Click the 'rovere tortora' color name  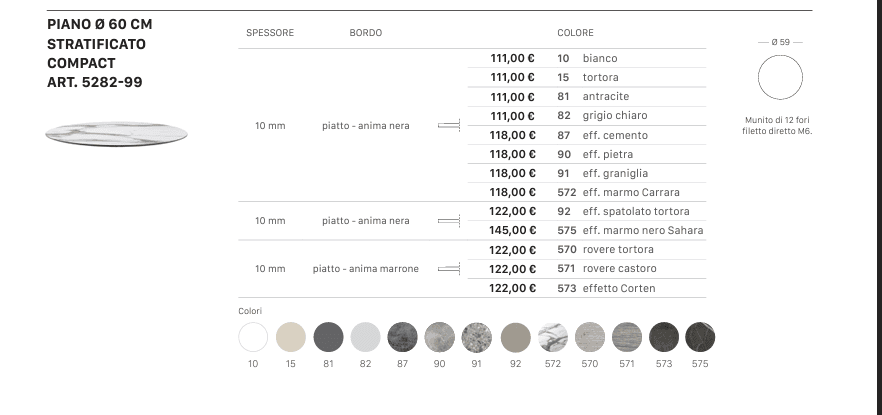pos(618,250)
